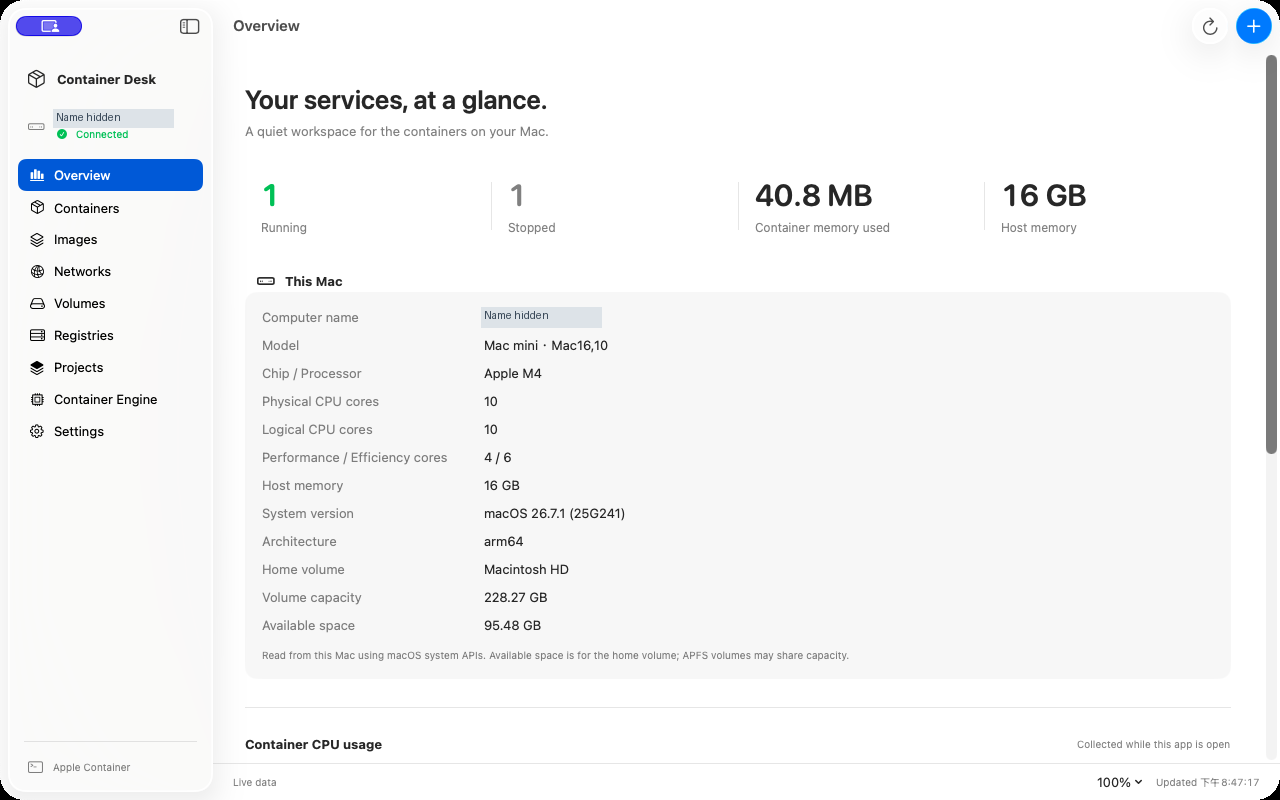This screenshot has height=800, width=1280.
Task: Click the 95.48 GB available space value
Action: point(513,626)
